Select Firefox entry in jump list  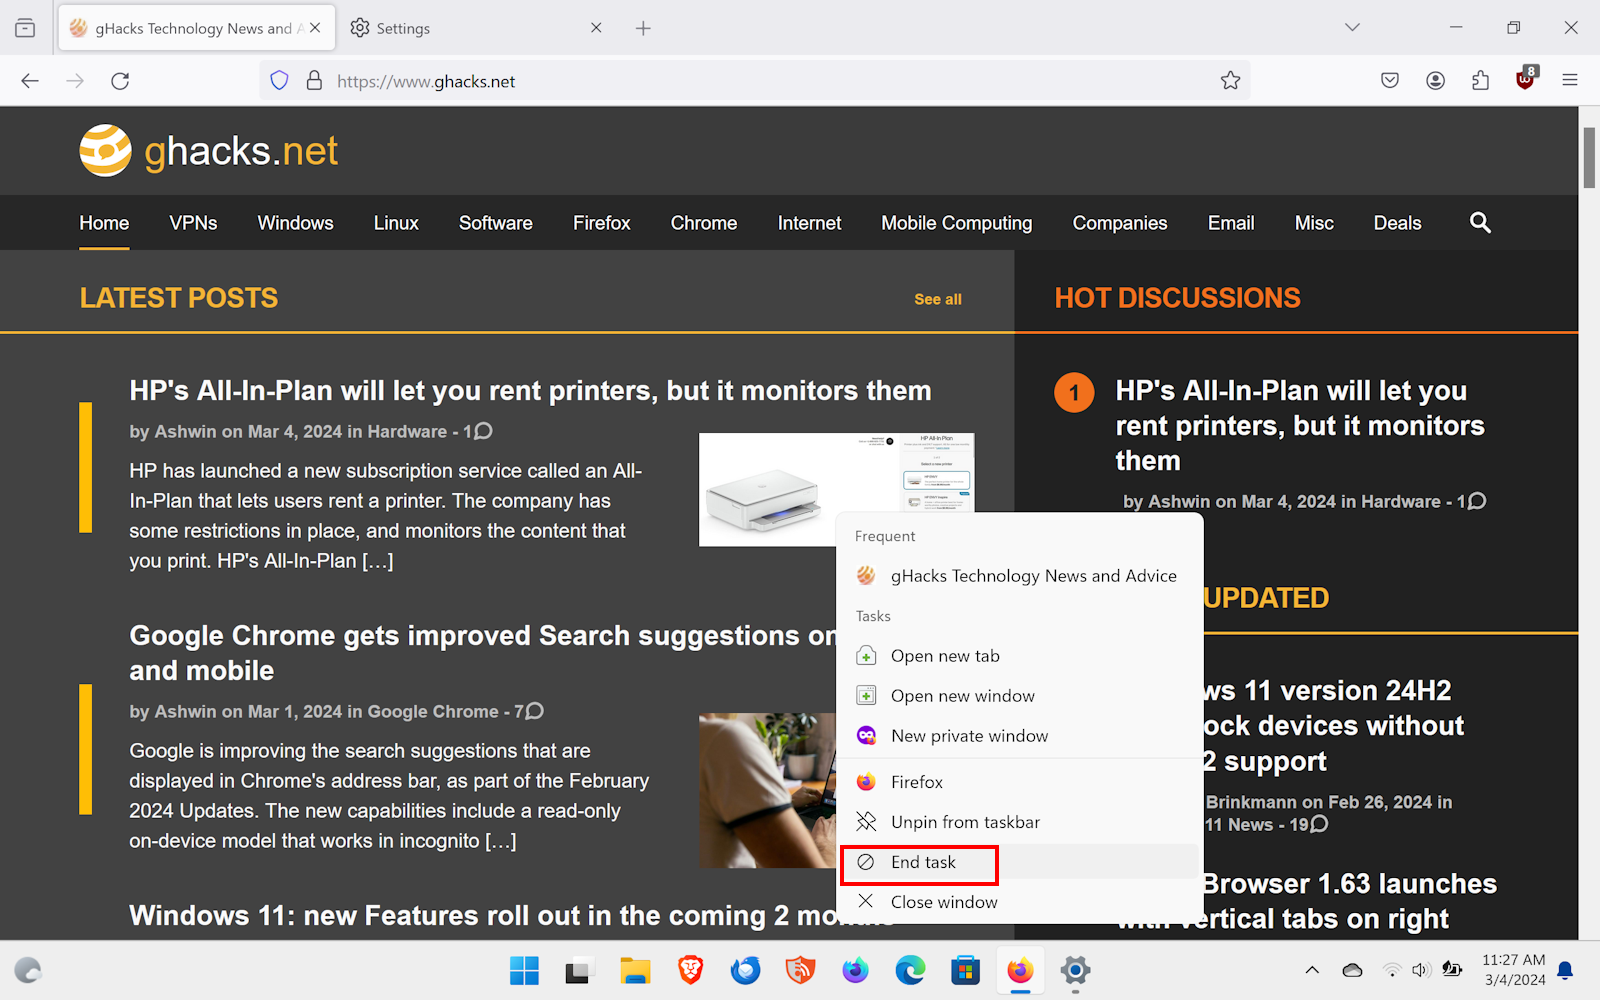tap(1020, 782)
